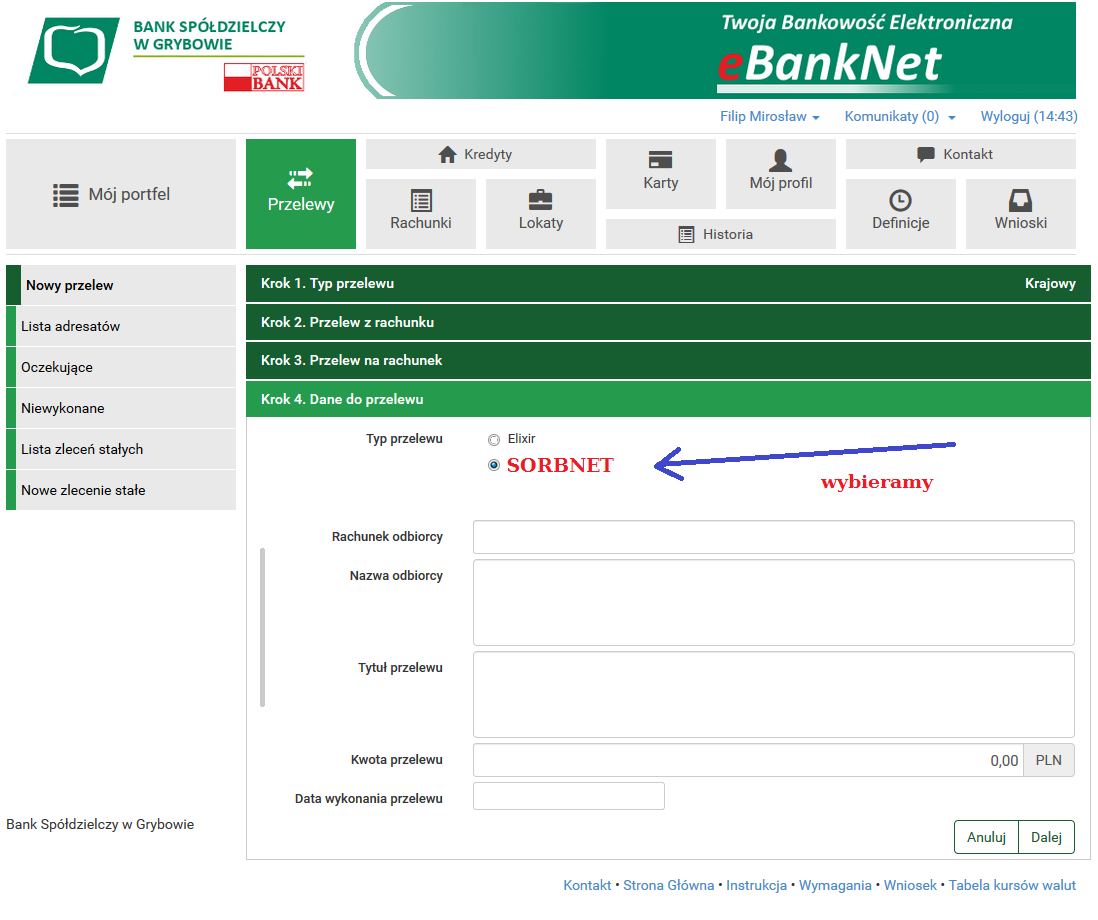Click the Dalej button
The image size is (1098, 920).
tap(1046, 837)
